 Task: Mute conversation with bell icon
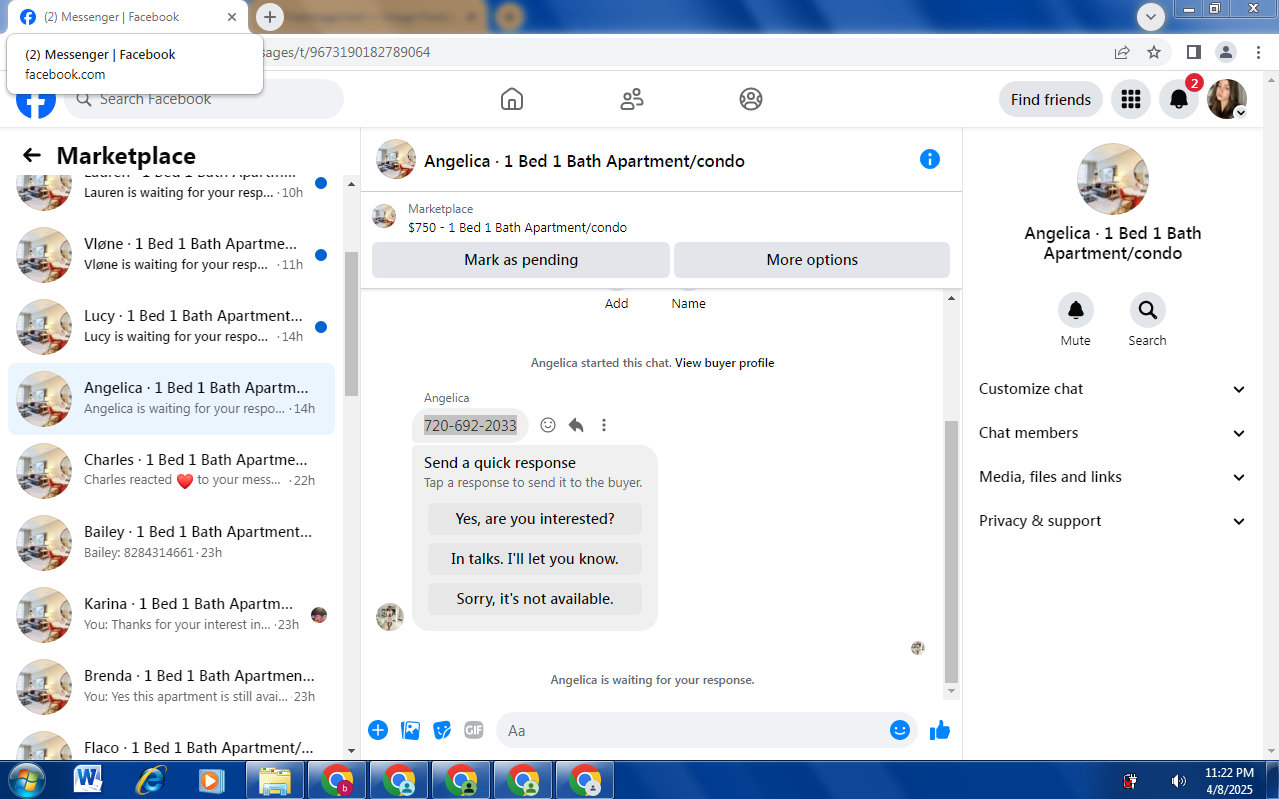tap(1076, 310)
